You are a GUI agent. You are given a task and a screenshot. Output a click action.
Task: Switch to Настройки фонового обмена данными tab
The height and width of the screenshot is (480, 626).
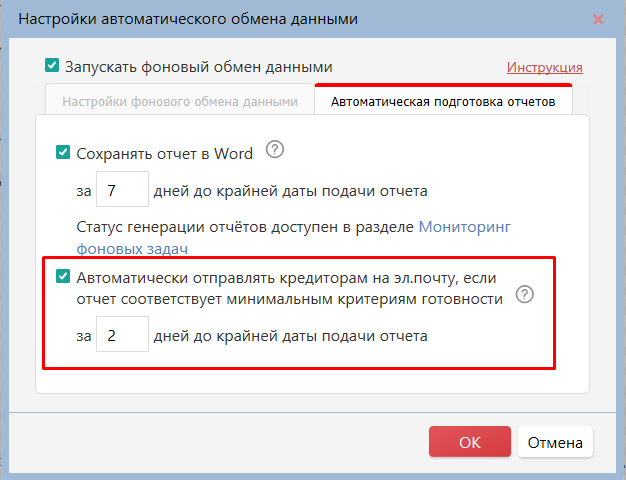pyautogui.click(x=180, y=101)
